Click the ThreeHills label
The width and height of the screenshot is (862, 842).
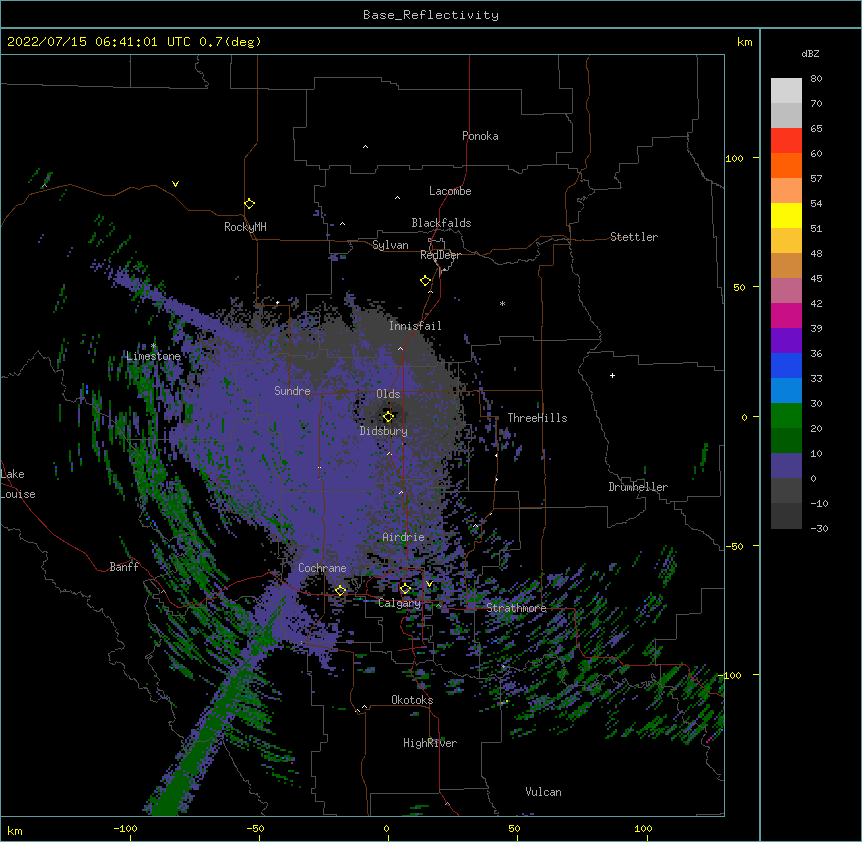pos(537,418)
